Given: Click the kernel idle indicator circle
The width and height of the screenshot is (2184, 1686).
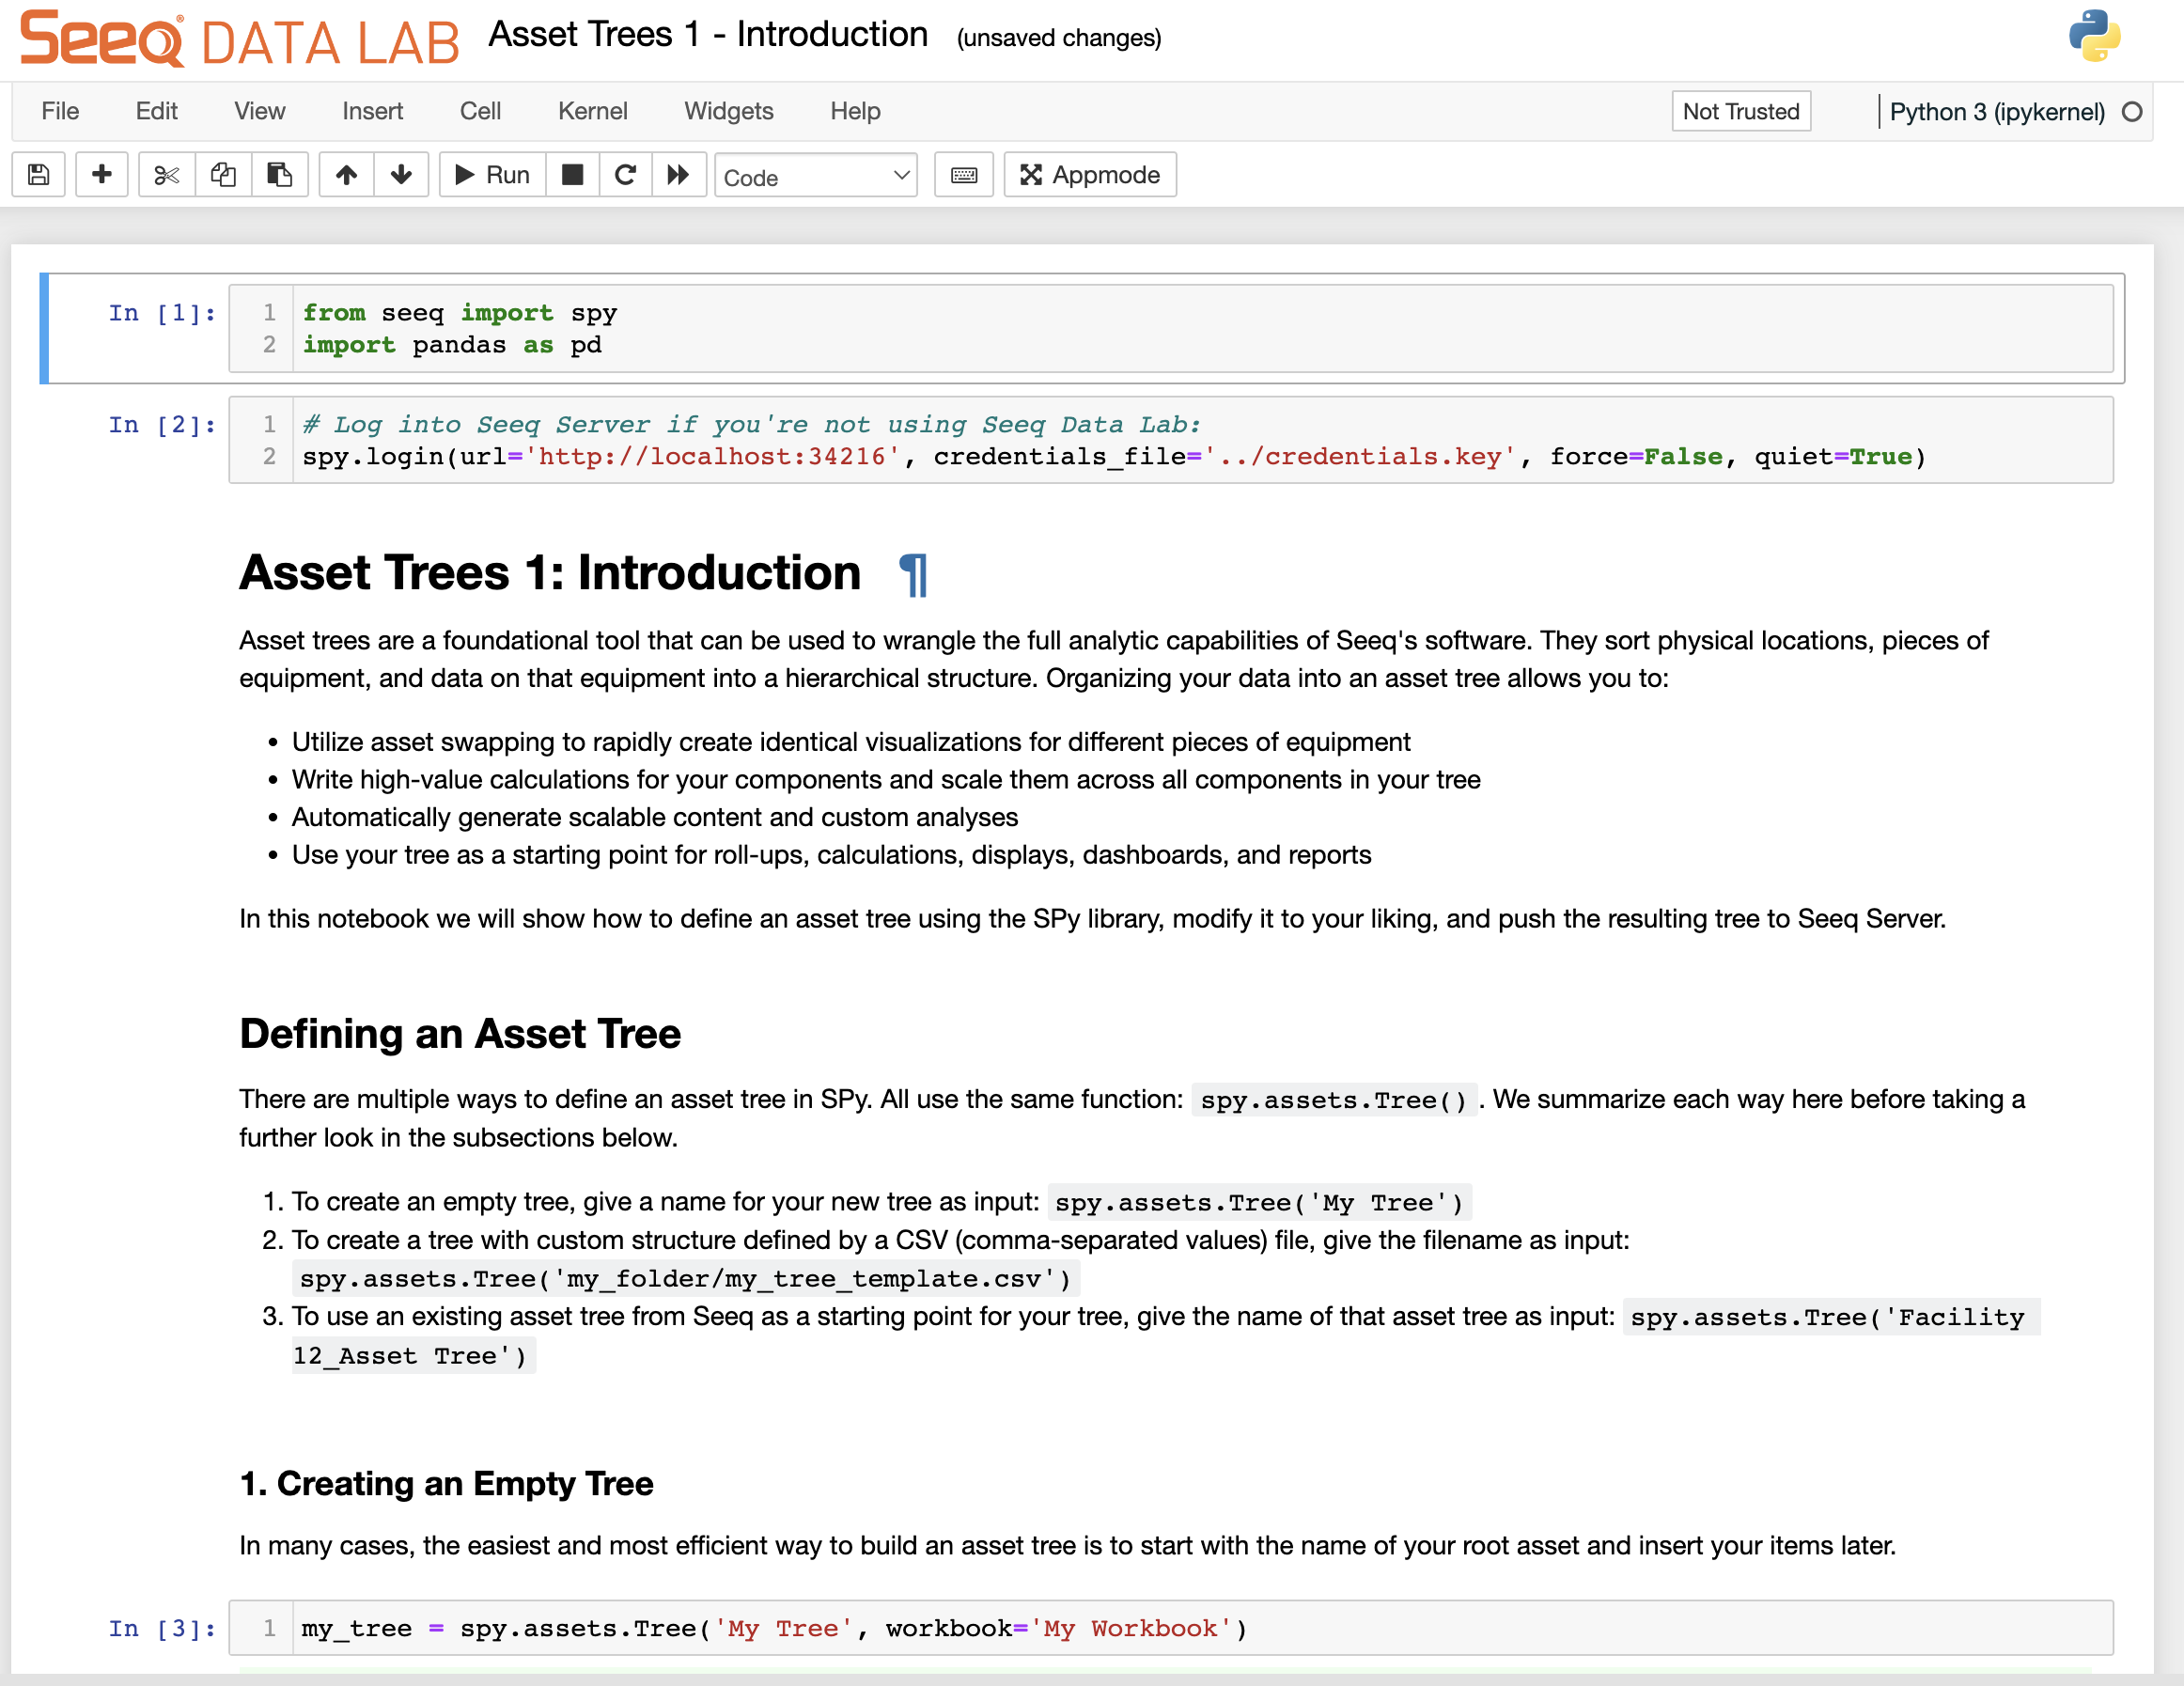Looking at the screenshot, I should tap(2132, 112).
